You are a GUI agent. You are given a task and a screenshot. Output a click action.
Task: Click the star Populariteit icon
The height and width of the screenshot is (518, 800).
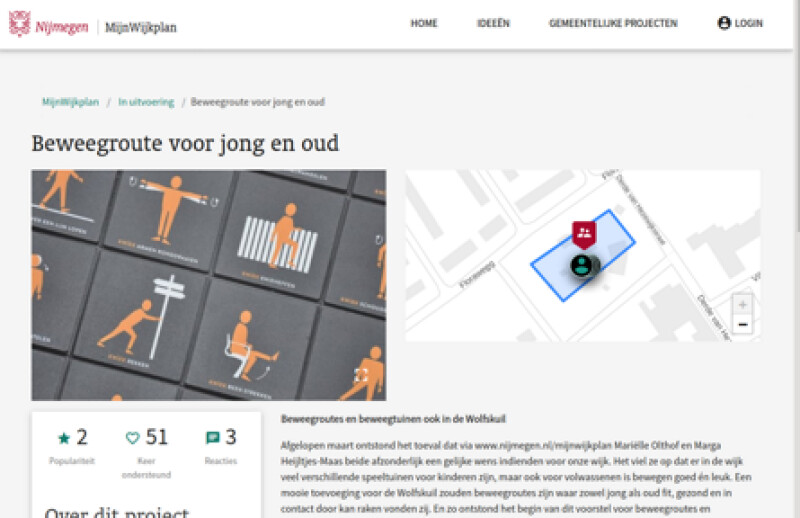pyautogui.click(x=64, y=438)
